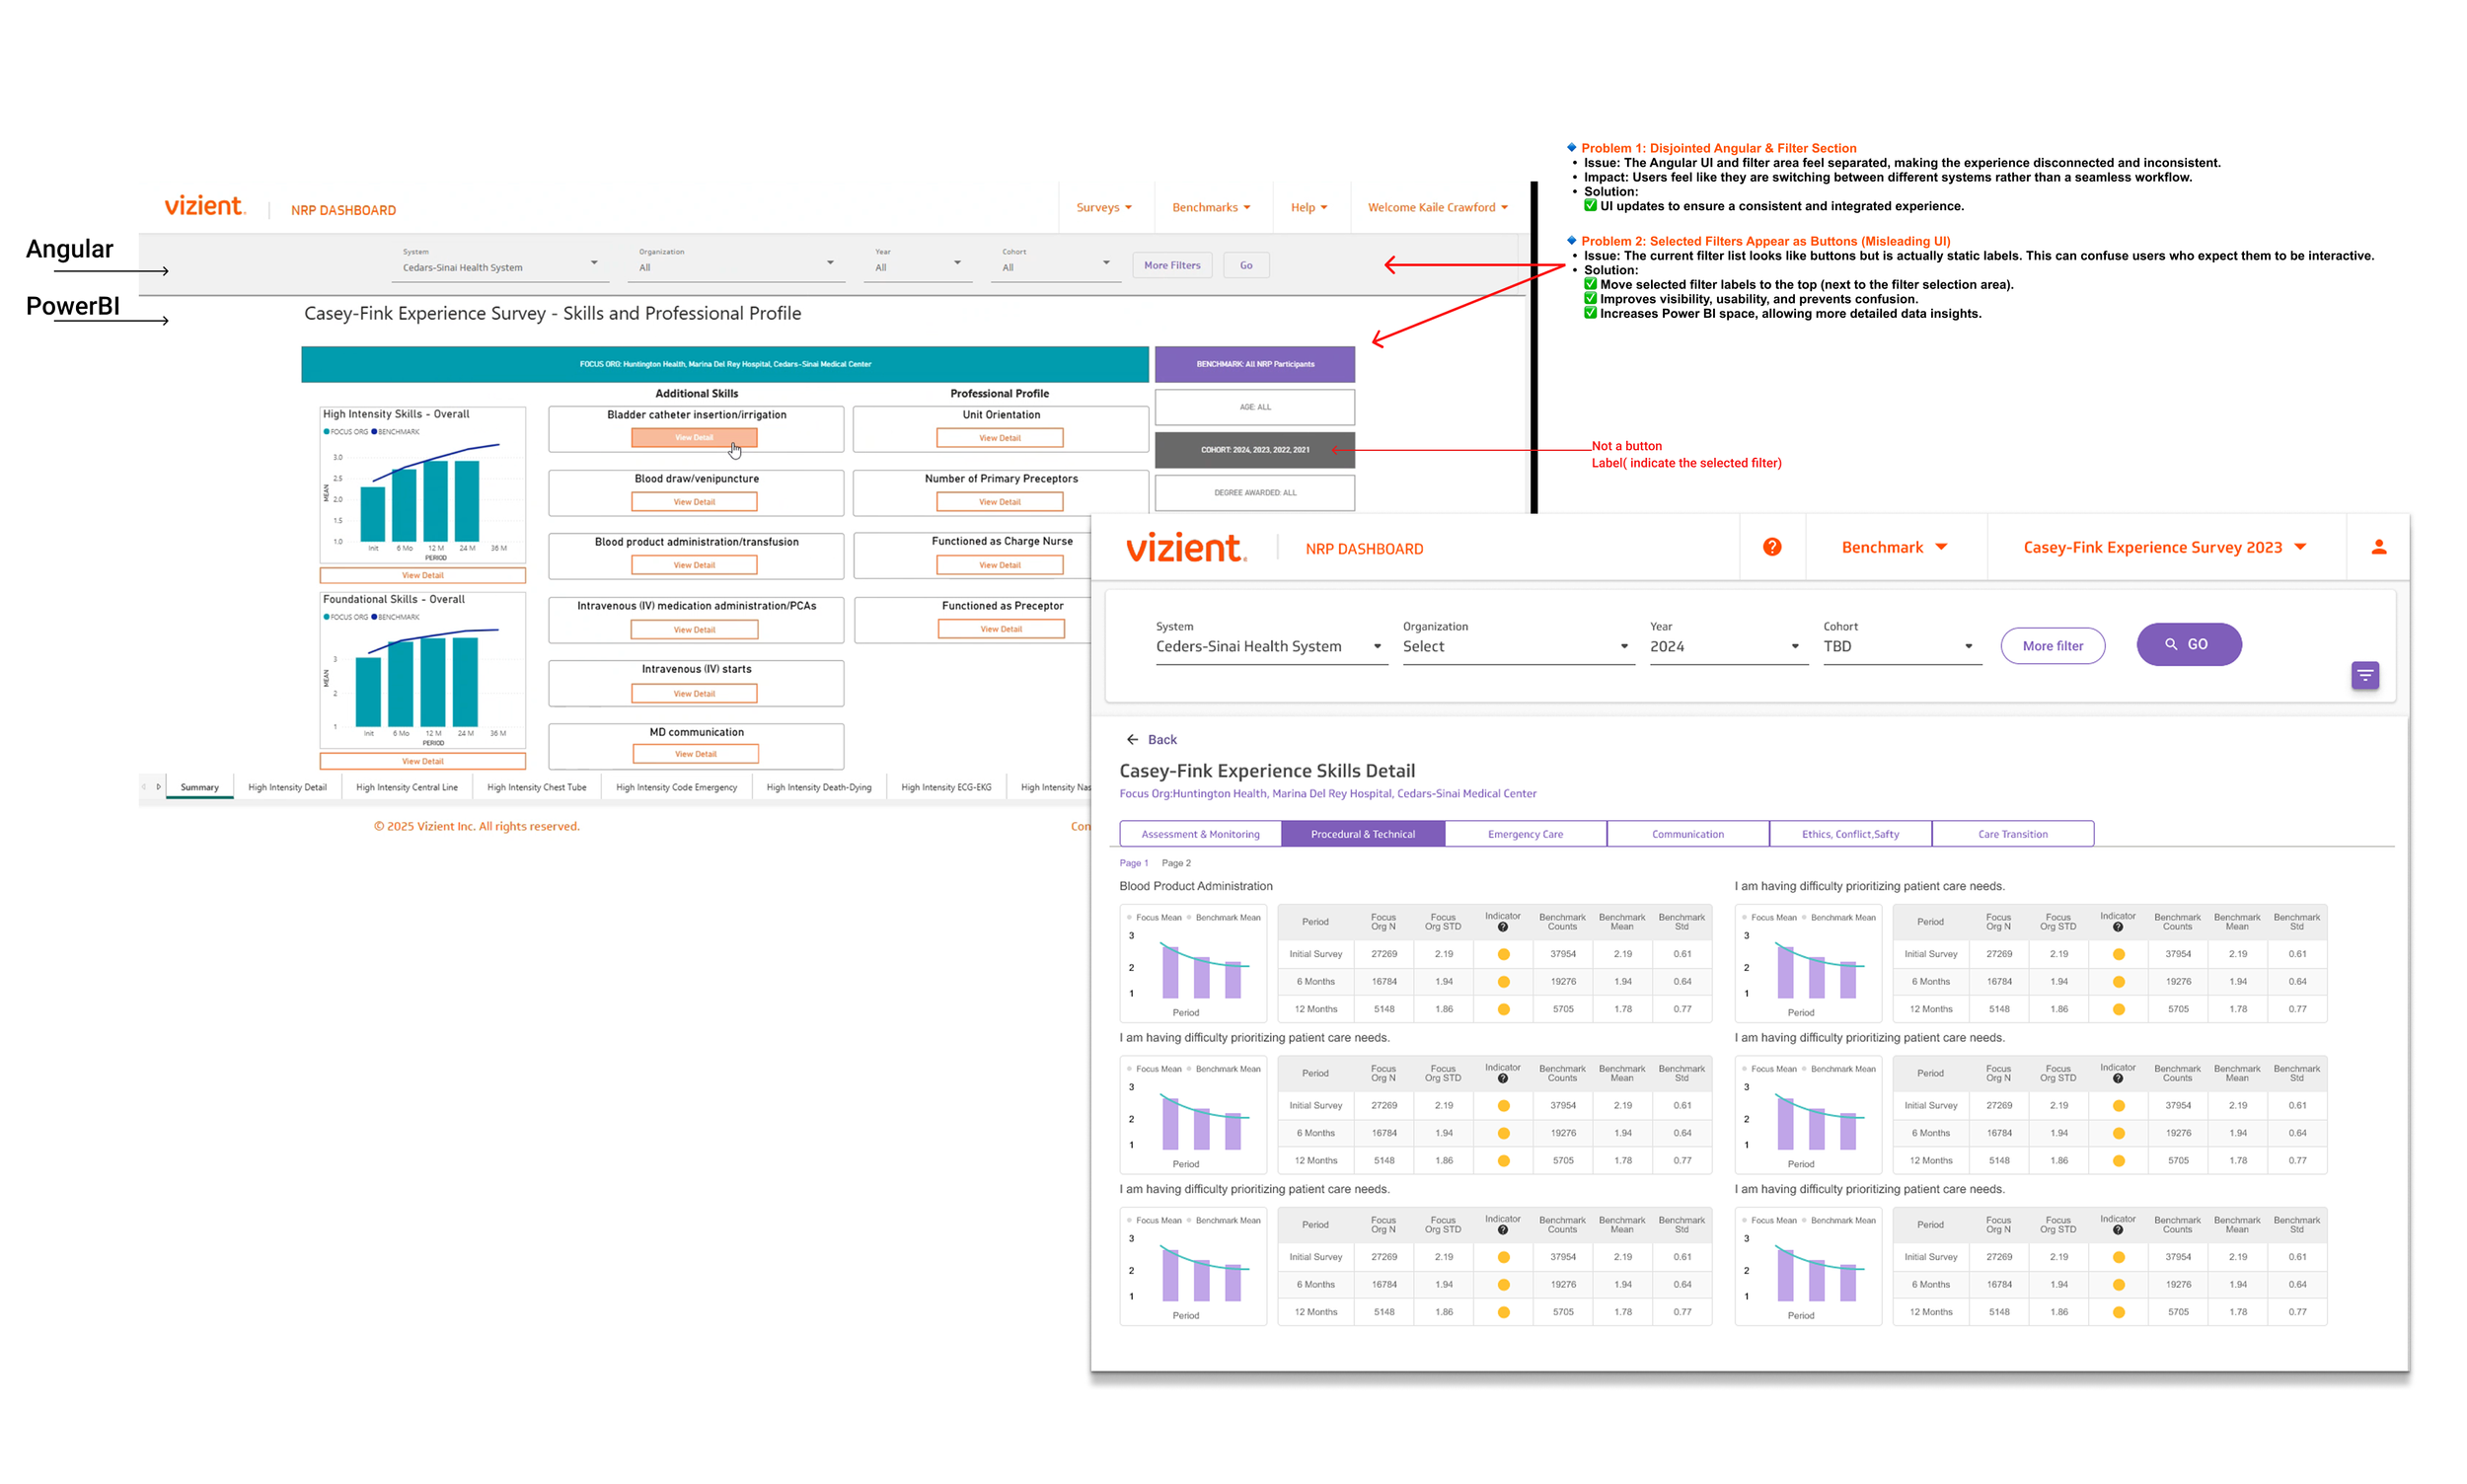Viewport: 2467px width, 1484px height.
Task: Click the Back arrow icon
Action: 1132,740
